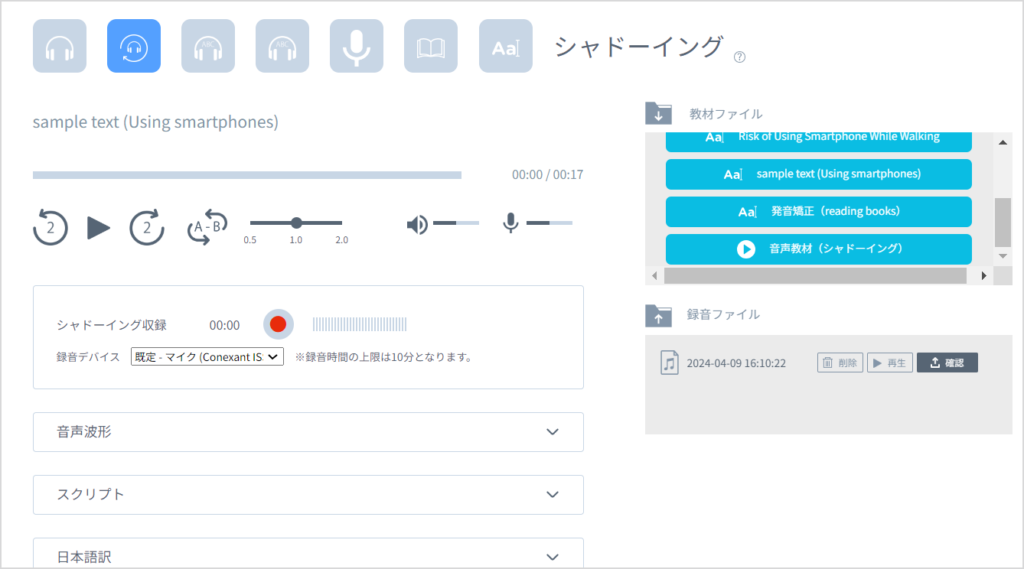The height and width of the screenshot is (569, 1024).
Task: Open the Aa text mode icon
Action: [x=505, y=46]
